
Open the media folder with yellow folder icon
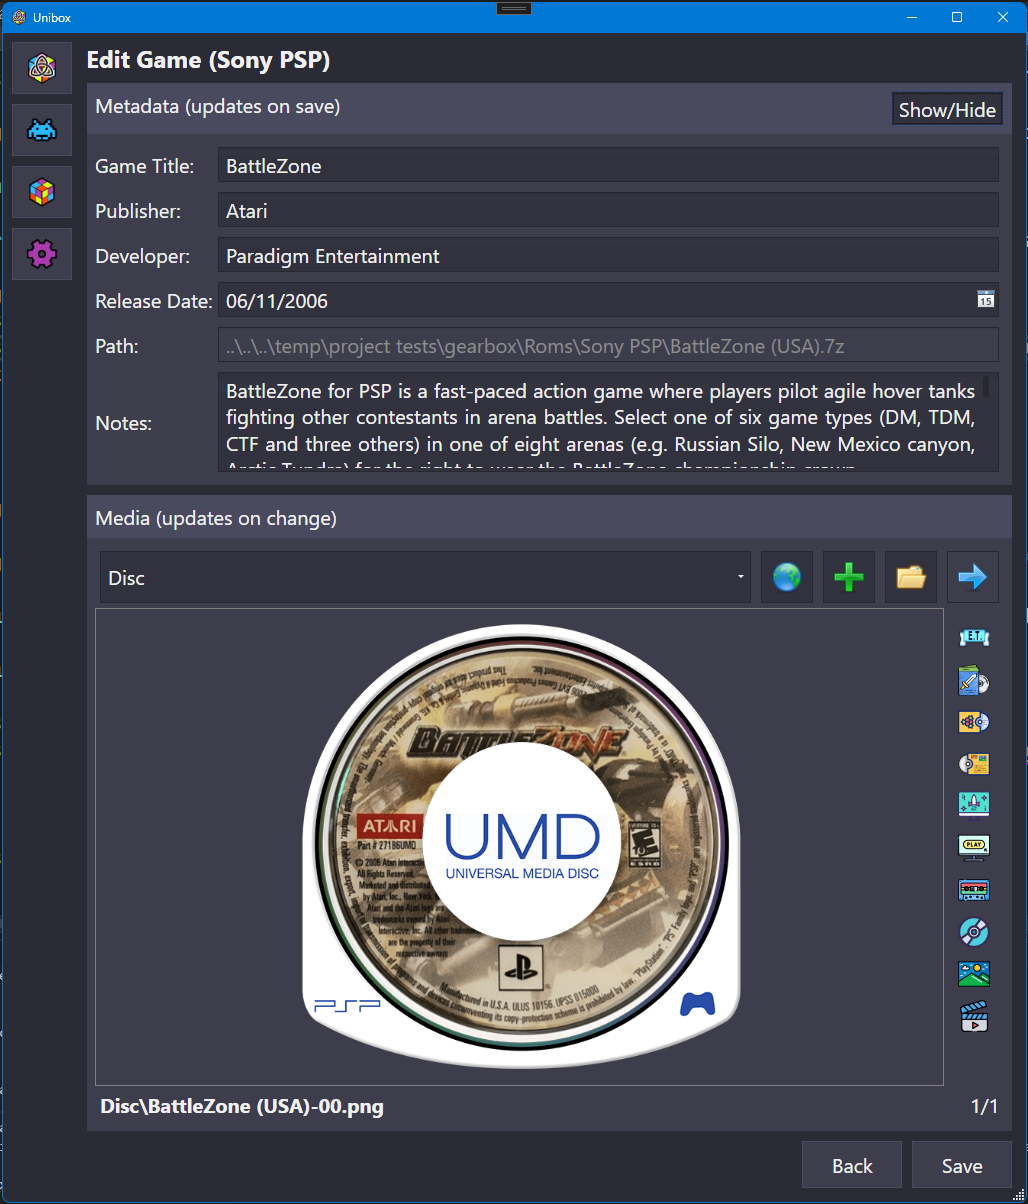click(911, 577)
